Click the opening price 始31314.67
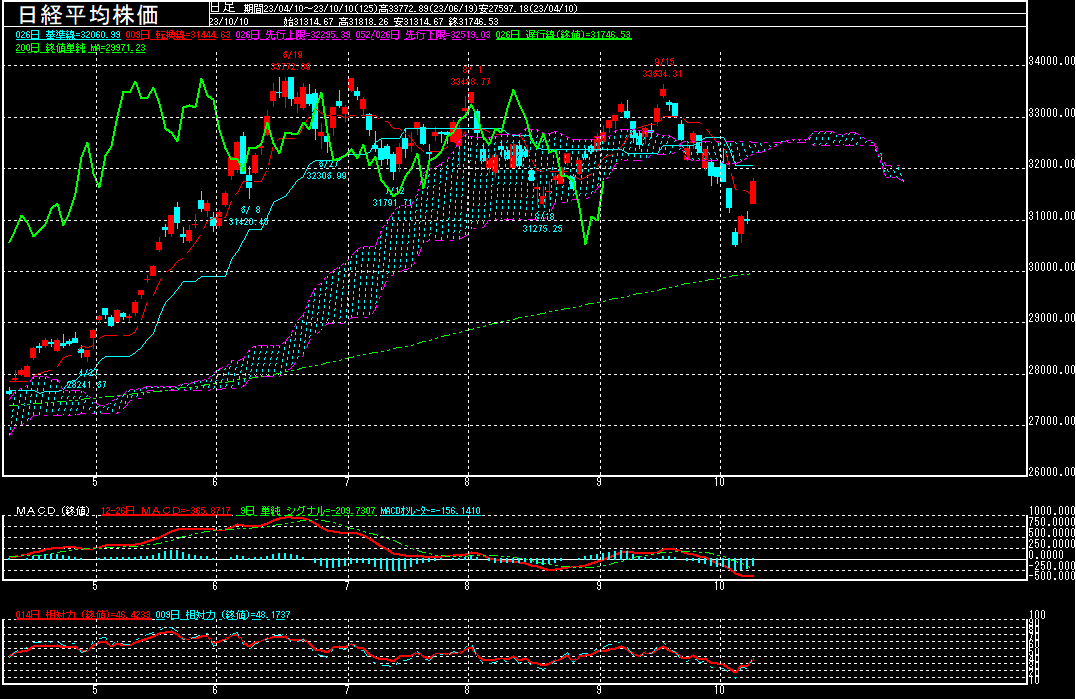 tap(308, 21)
